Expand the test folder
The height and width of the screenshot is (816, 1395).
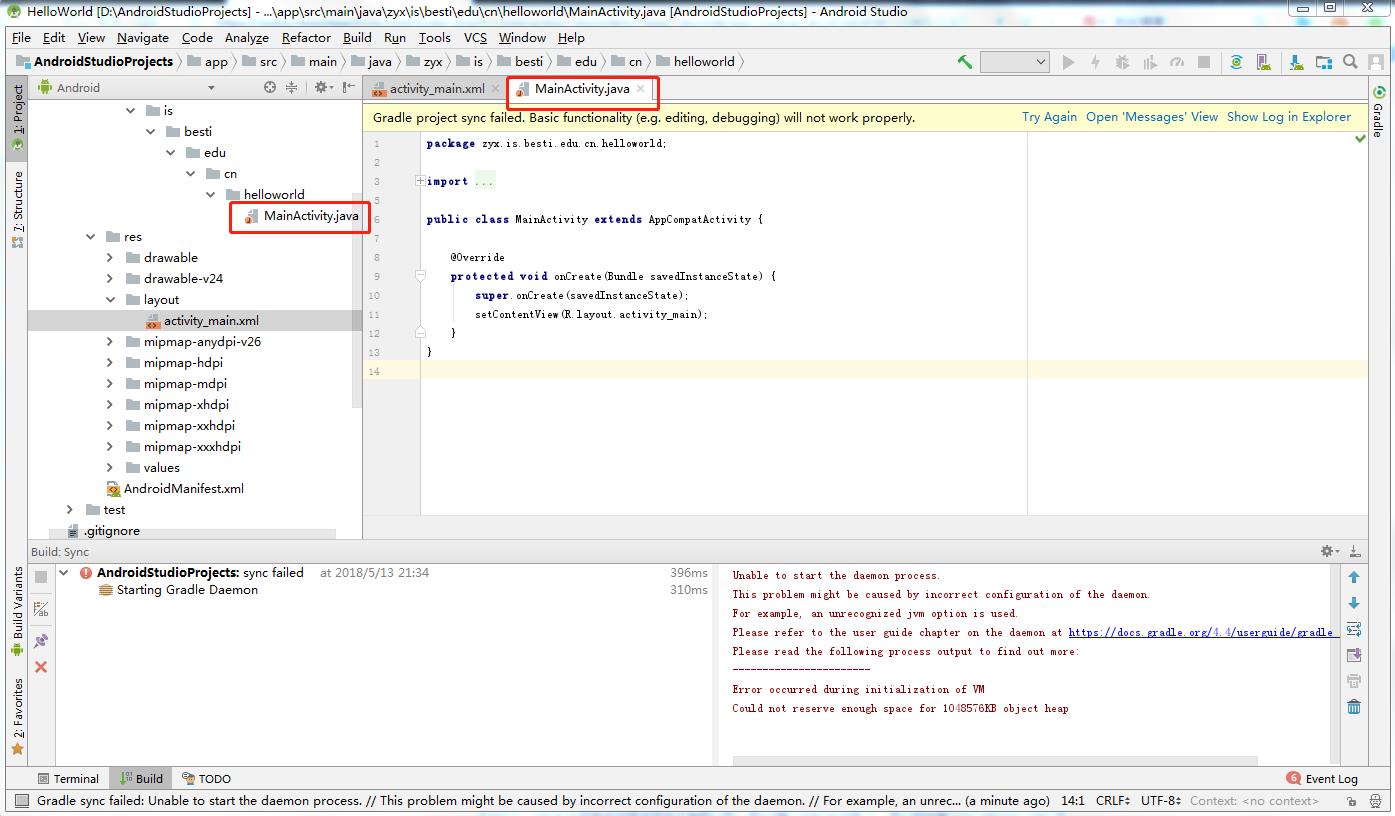click(70, 510)
